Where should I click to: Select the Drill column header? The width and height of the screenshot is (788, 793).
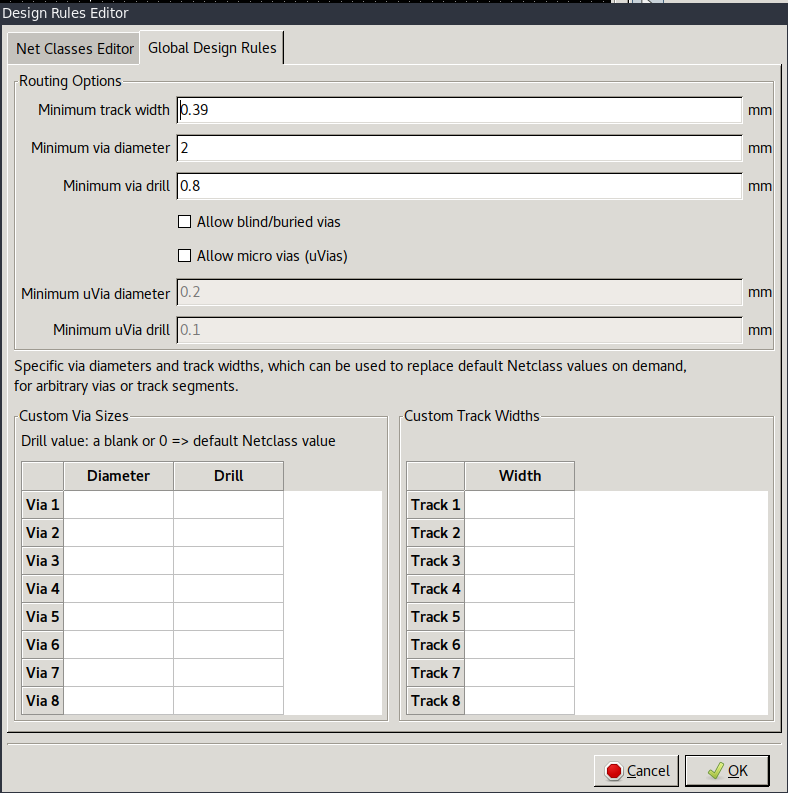pyautogui.click(x=229, y=476)
